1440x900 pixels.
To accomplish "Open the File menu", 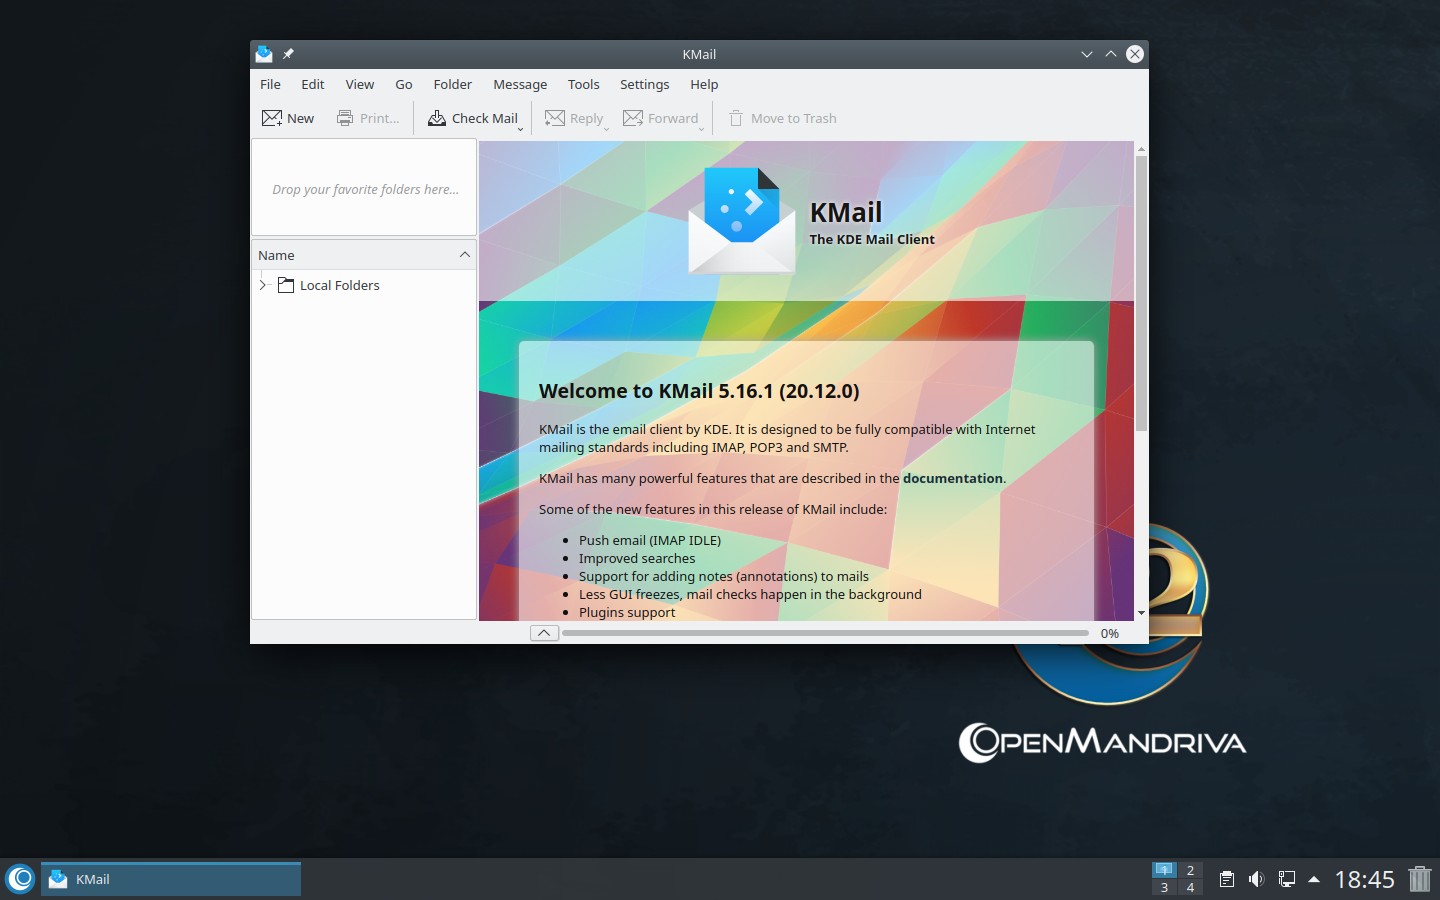I will pos(270,84).
